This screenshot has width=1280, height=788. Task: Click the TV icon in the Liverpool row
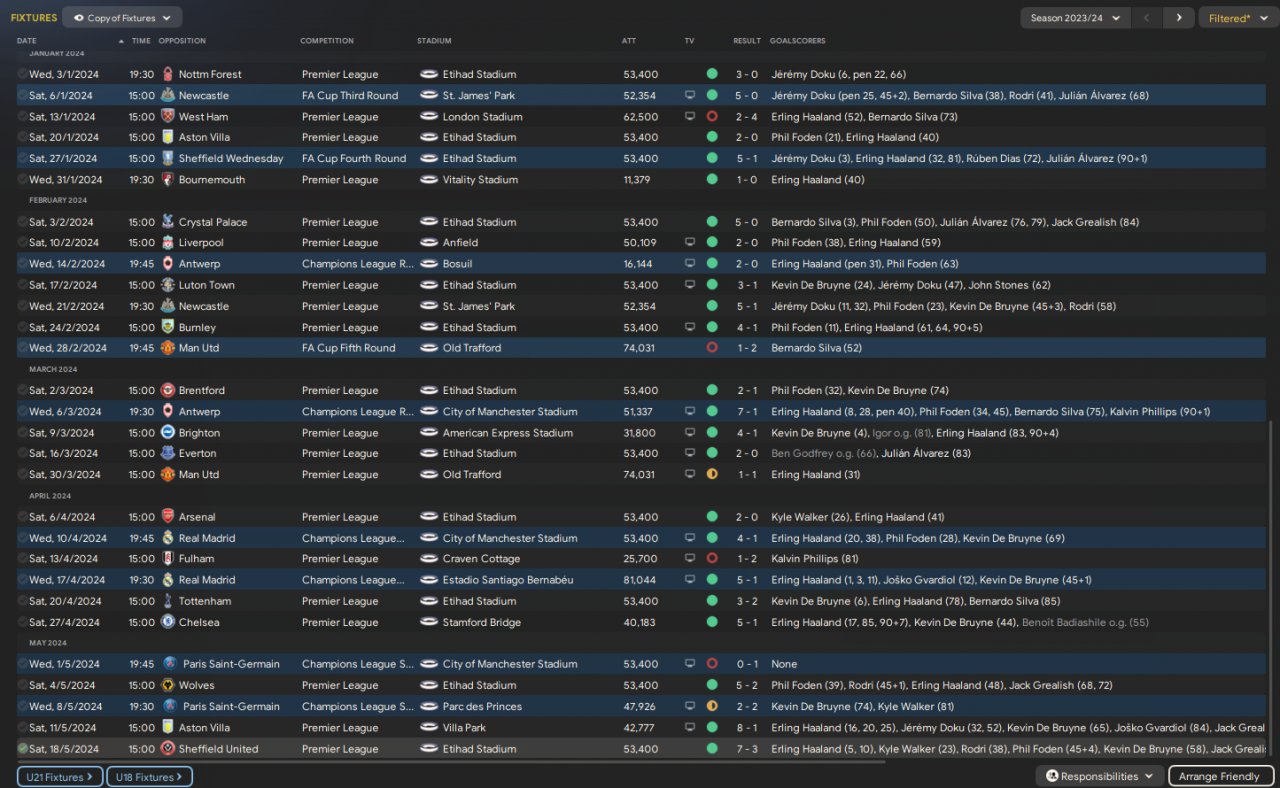(x=689, y=243)
